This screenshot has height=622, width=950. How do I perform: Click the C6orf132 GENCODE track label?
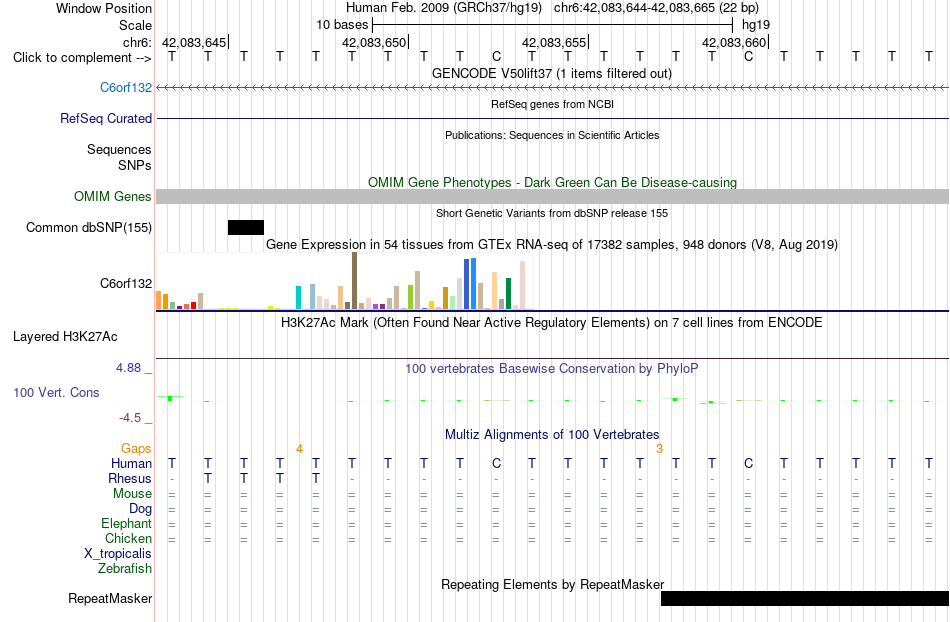[x=125, y=88]
